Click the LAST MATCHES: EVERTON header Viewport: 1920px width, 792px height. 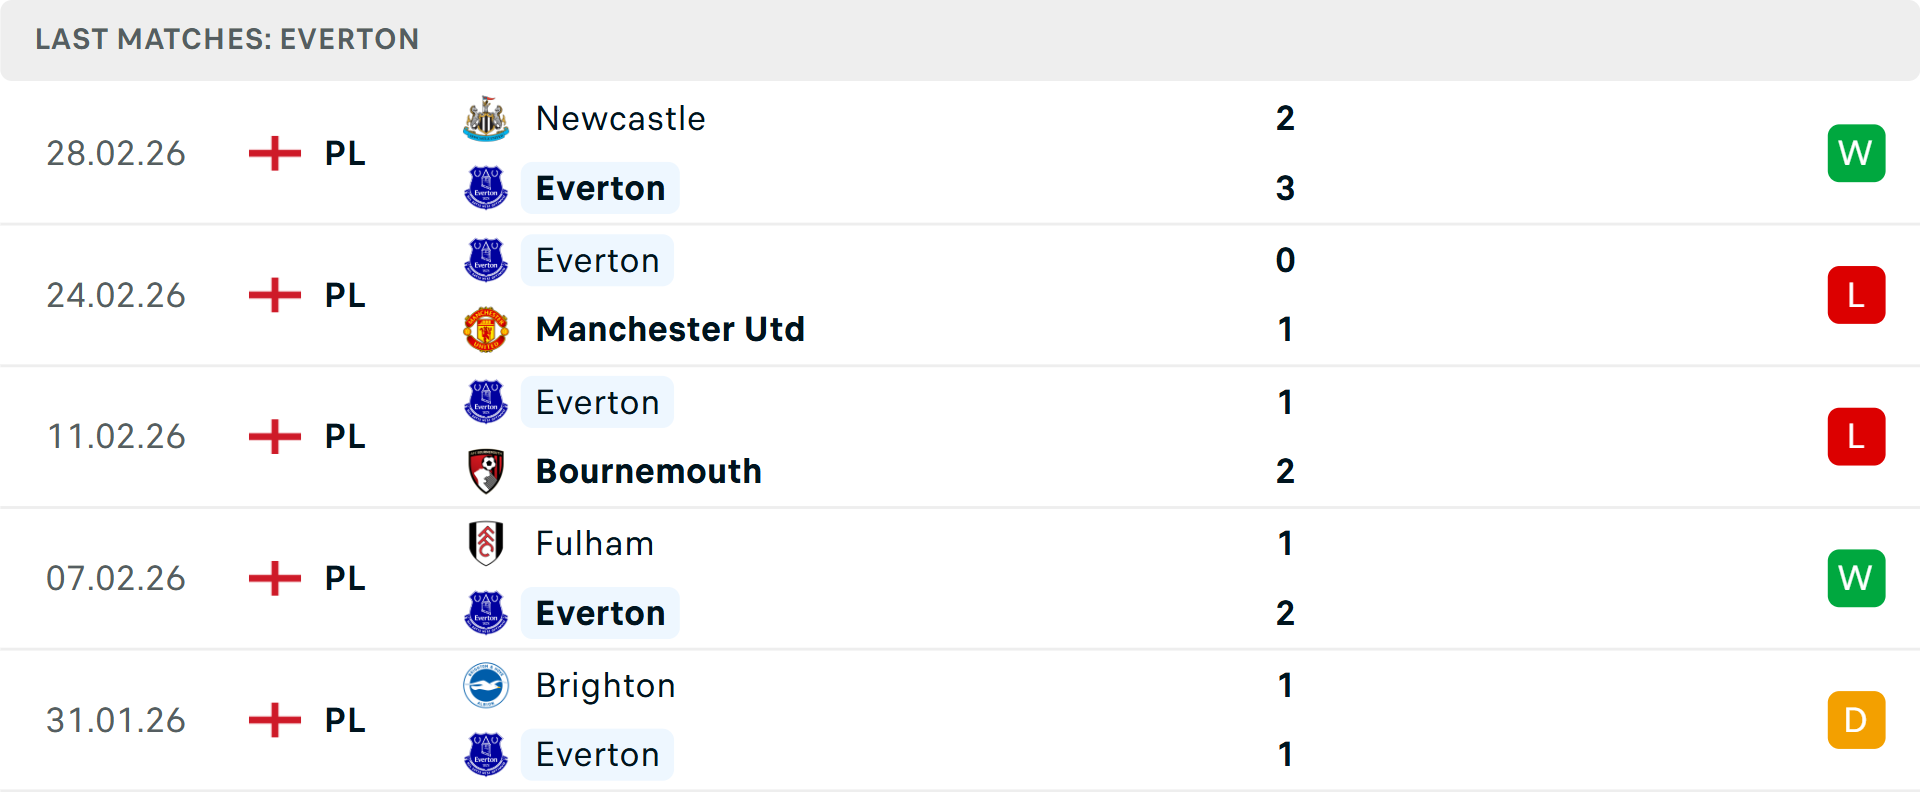[x=227, y=40]
